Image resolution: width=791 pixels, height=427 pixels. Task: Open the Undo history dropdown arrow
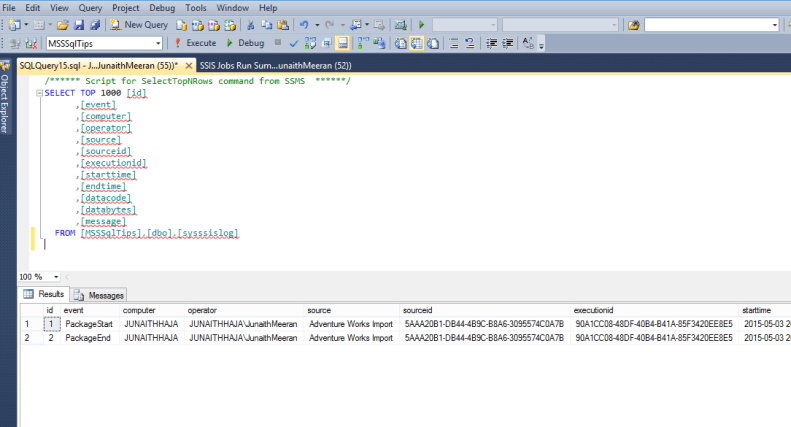[x=317, y=25]
